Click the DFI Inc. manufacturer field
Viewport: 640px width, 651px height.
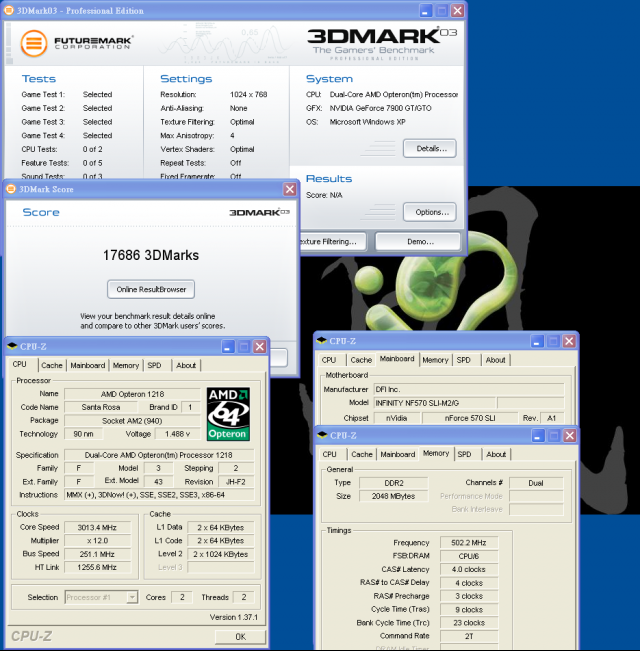point(469,389)
